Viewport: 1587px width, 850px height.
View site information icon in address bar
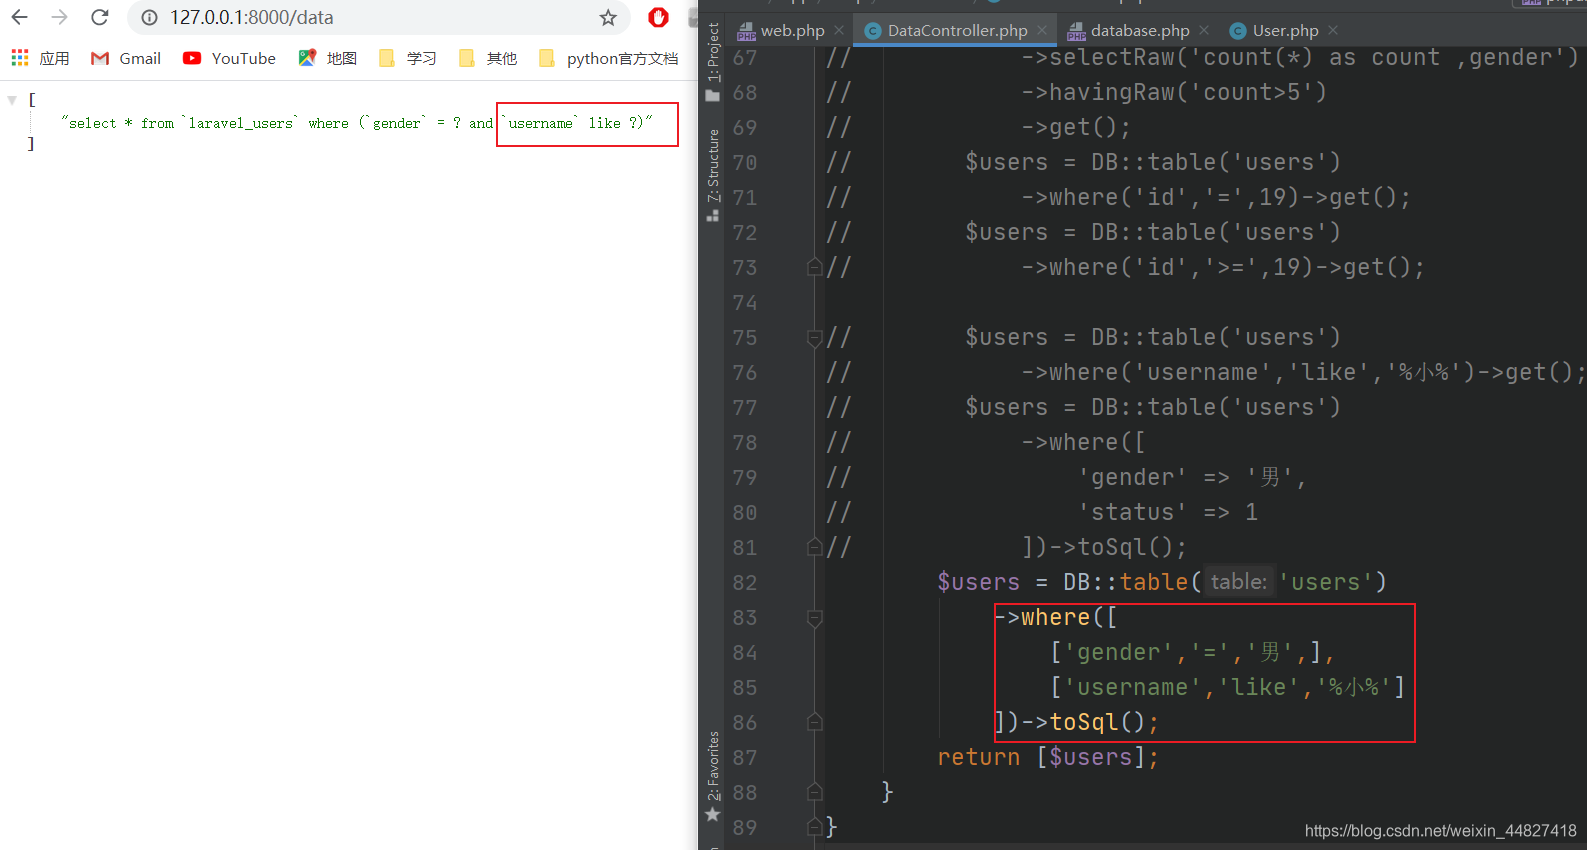pos(149,17)
